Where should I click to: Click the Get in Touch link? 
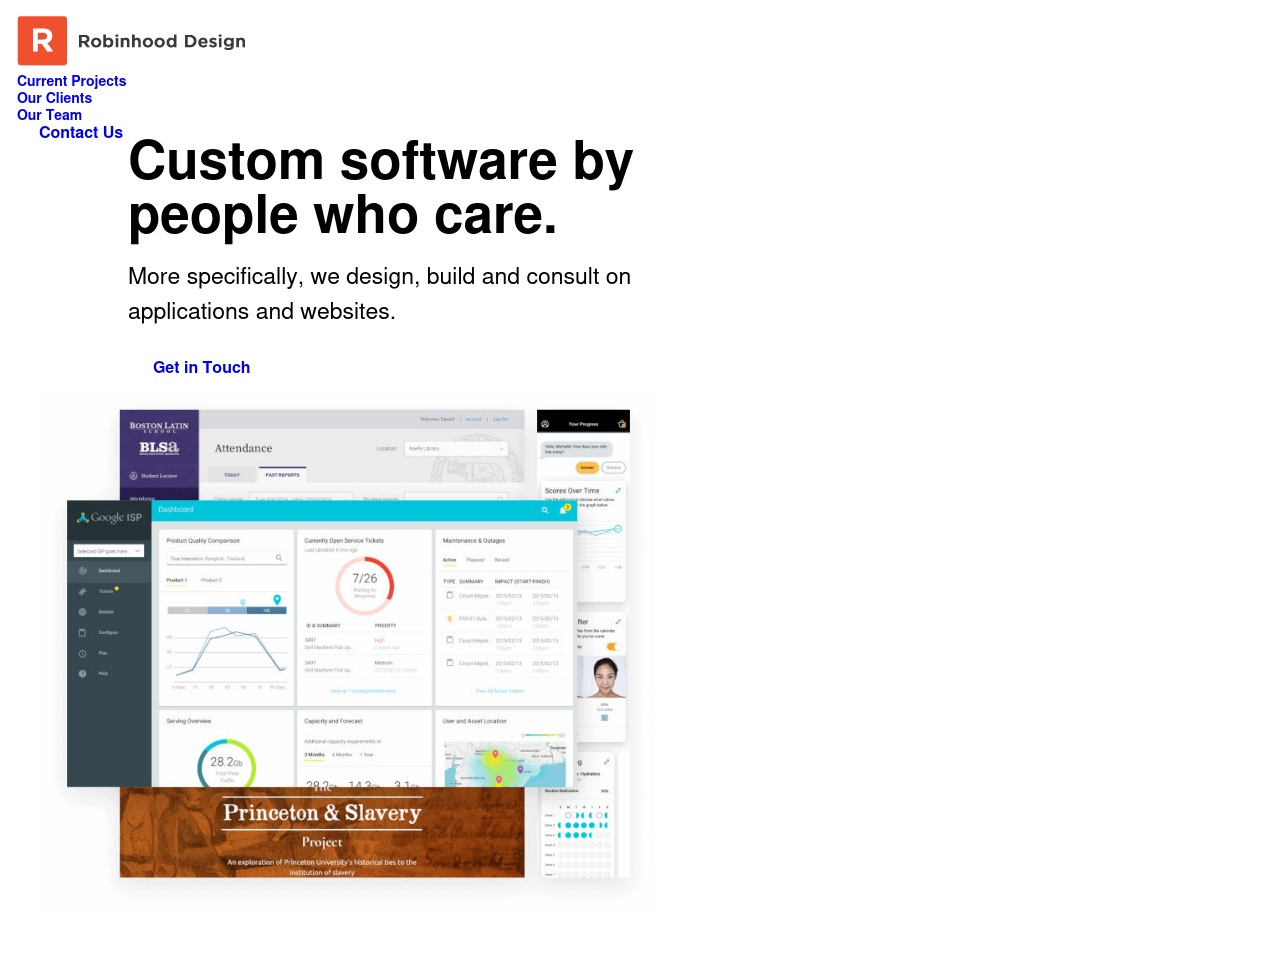pyautogui.click(x=202, y=367)
